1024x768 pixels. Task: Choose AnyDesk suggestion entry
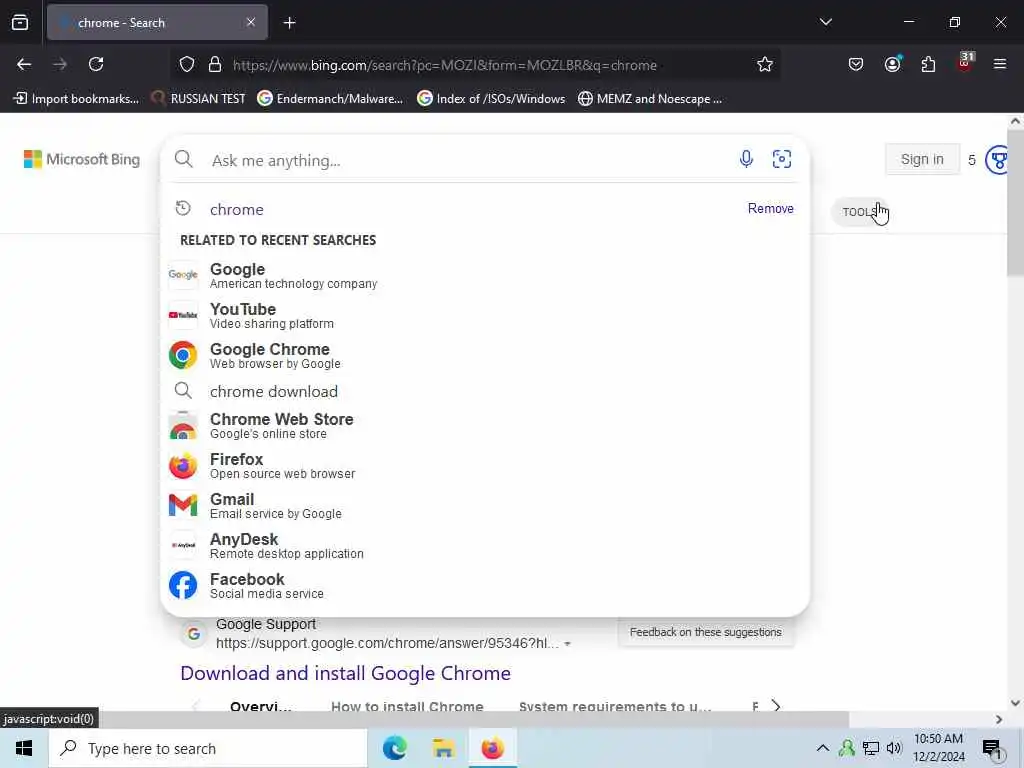485,546
